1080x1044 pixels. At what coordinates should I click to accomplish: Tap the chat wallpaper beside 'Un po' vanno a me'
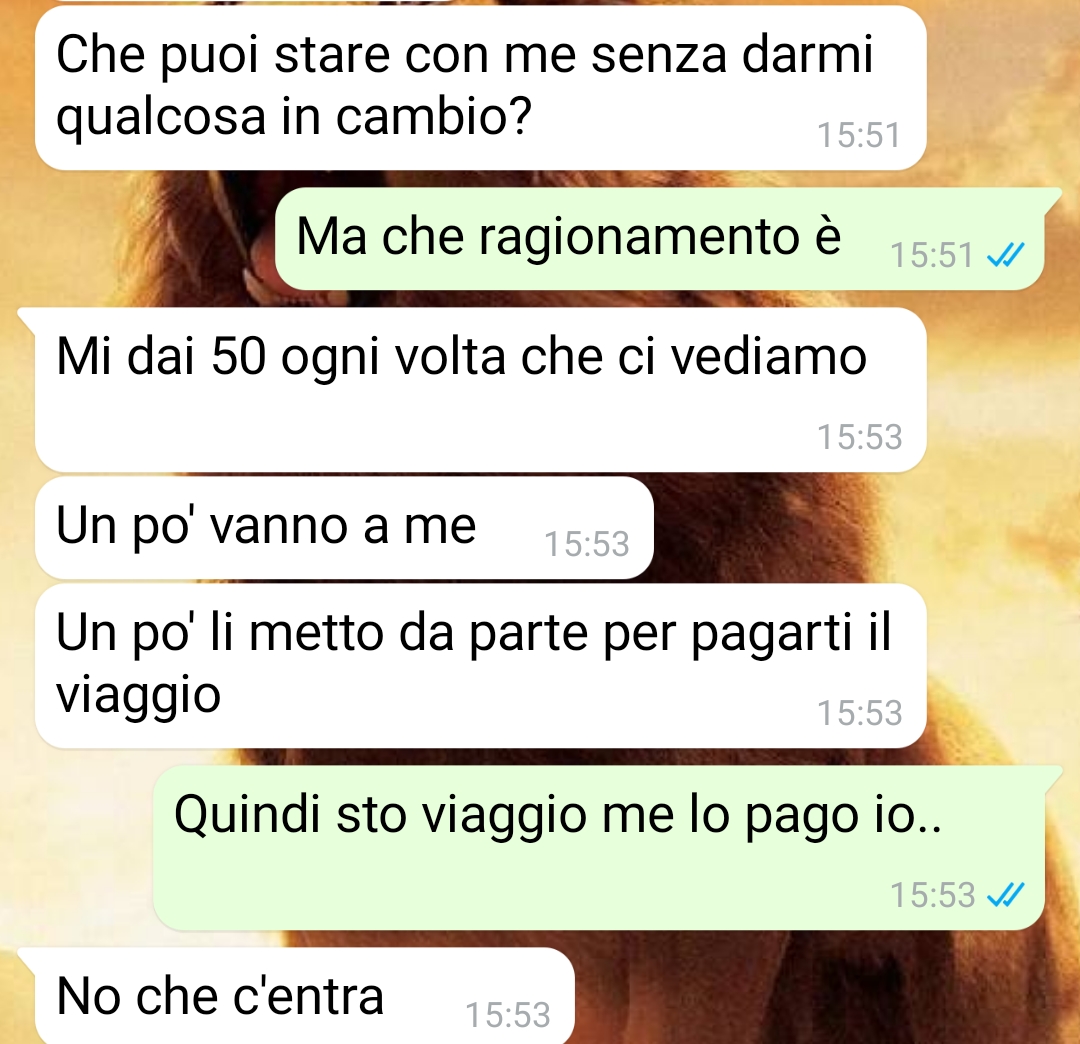tap(861, 528)
